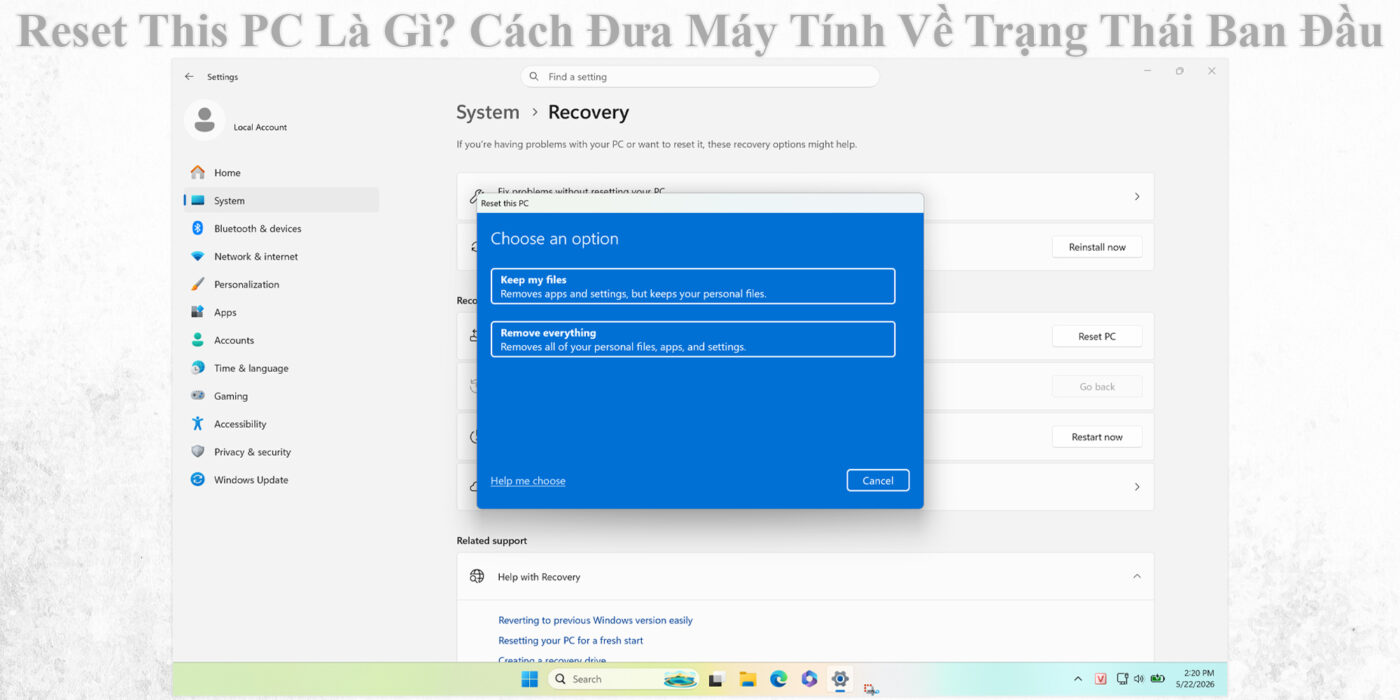Click the Privacy & security shield icon

pyautogui.click(x=198, y=452)
